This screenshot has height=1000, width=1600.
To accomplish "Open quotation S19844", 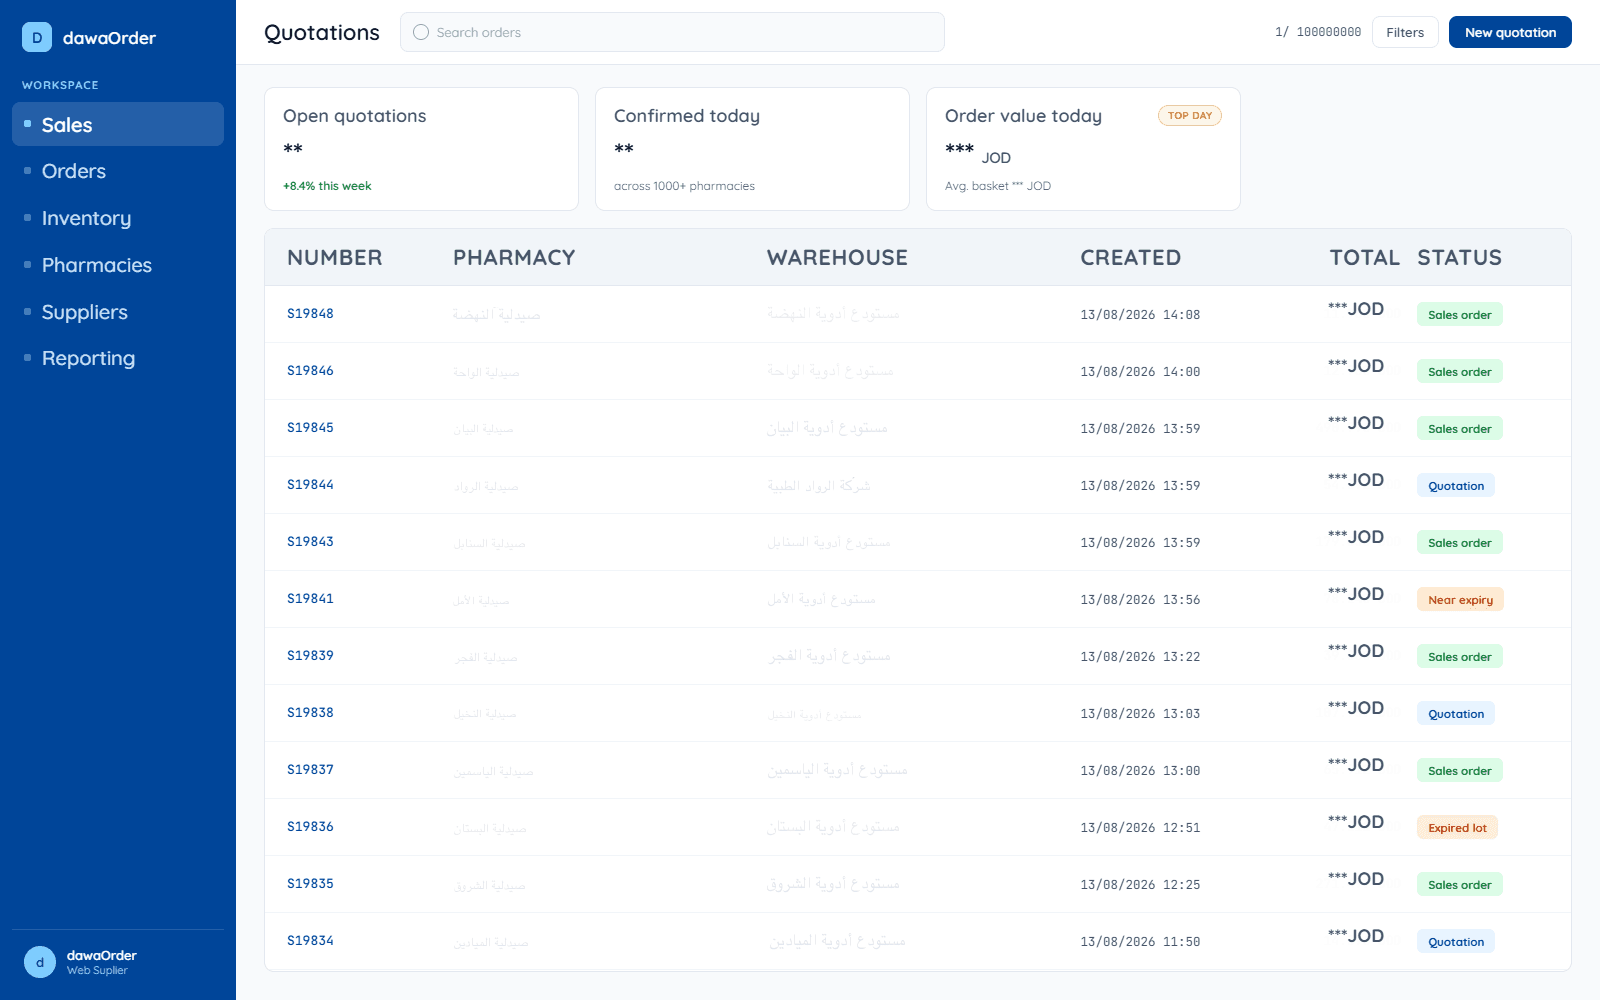I will 310,485.
